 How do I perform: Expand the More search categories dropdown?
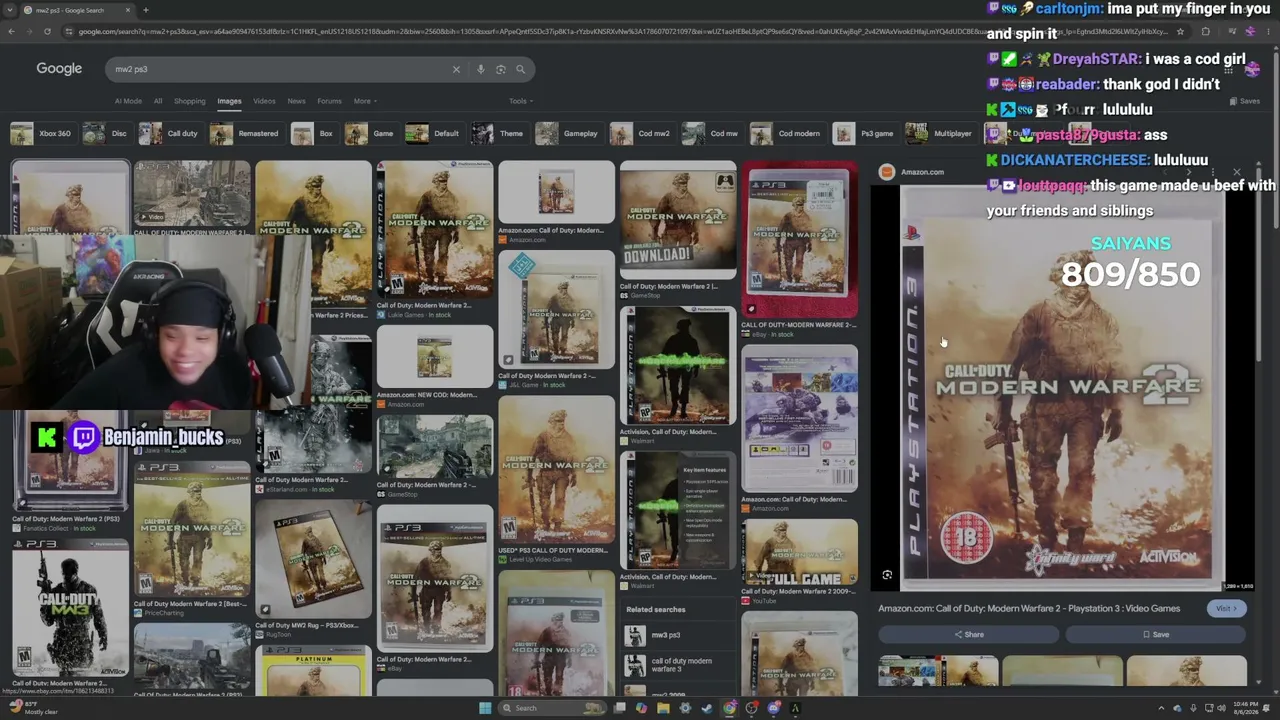point(364,101)
